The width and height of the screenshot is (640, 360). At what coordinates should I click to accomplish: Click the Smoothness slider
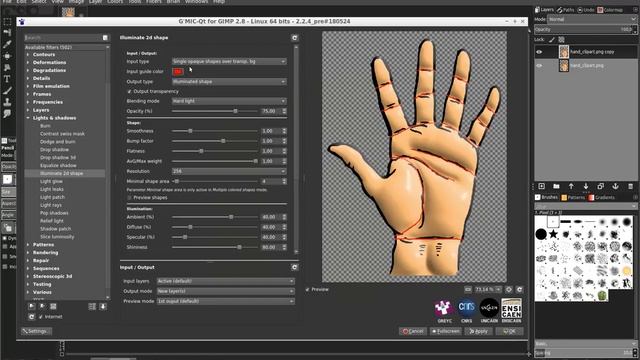point(215,131)
